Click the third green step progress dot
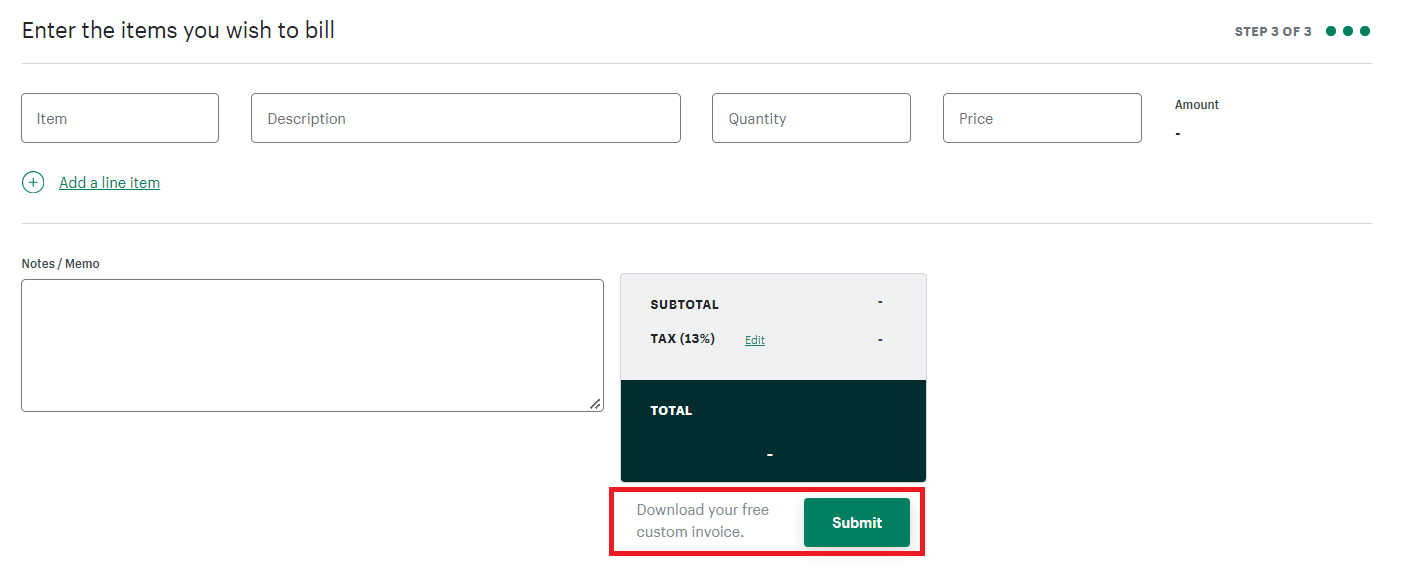 point(1365,31)
